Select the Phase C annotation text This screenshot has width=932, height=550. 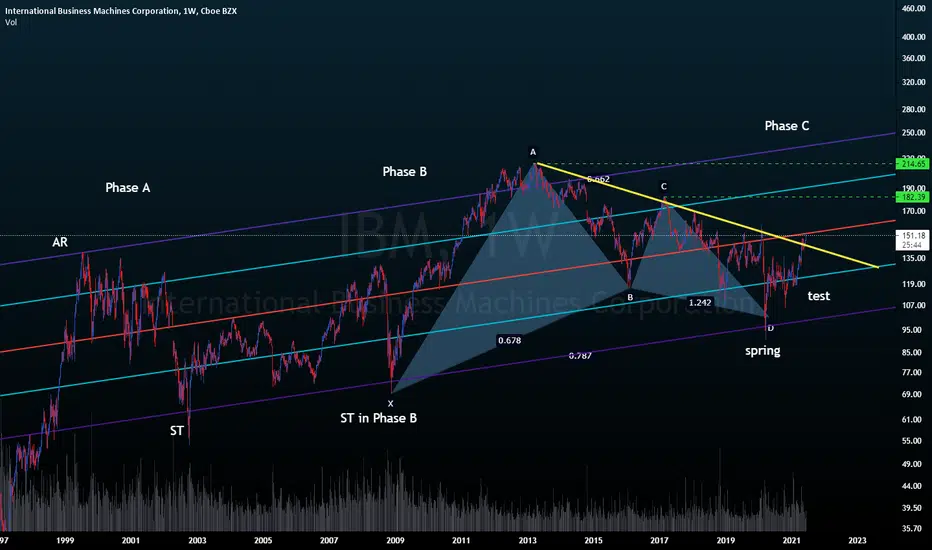click(x=787, y=126)
